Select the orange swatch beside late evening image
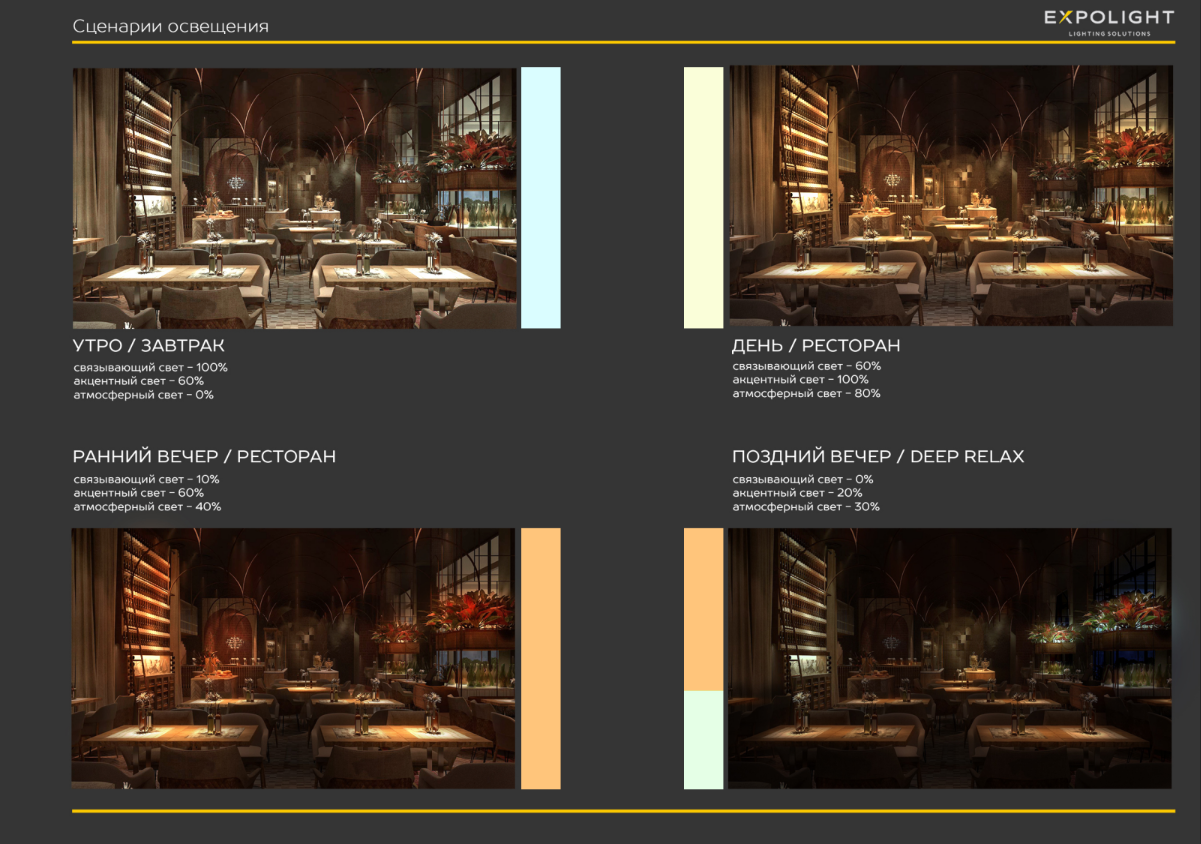 [703, 609]
